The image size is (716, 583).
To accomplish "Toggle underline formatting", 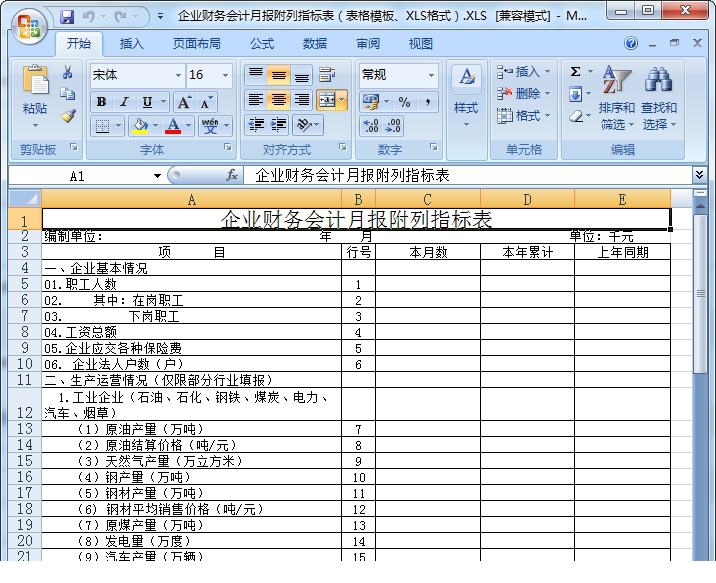I will pos(147,102).
